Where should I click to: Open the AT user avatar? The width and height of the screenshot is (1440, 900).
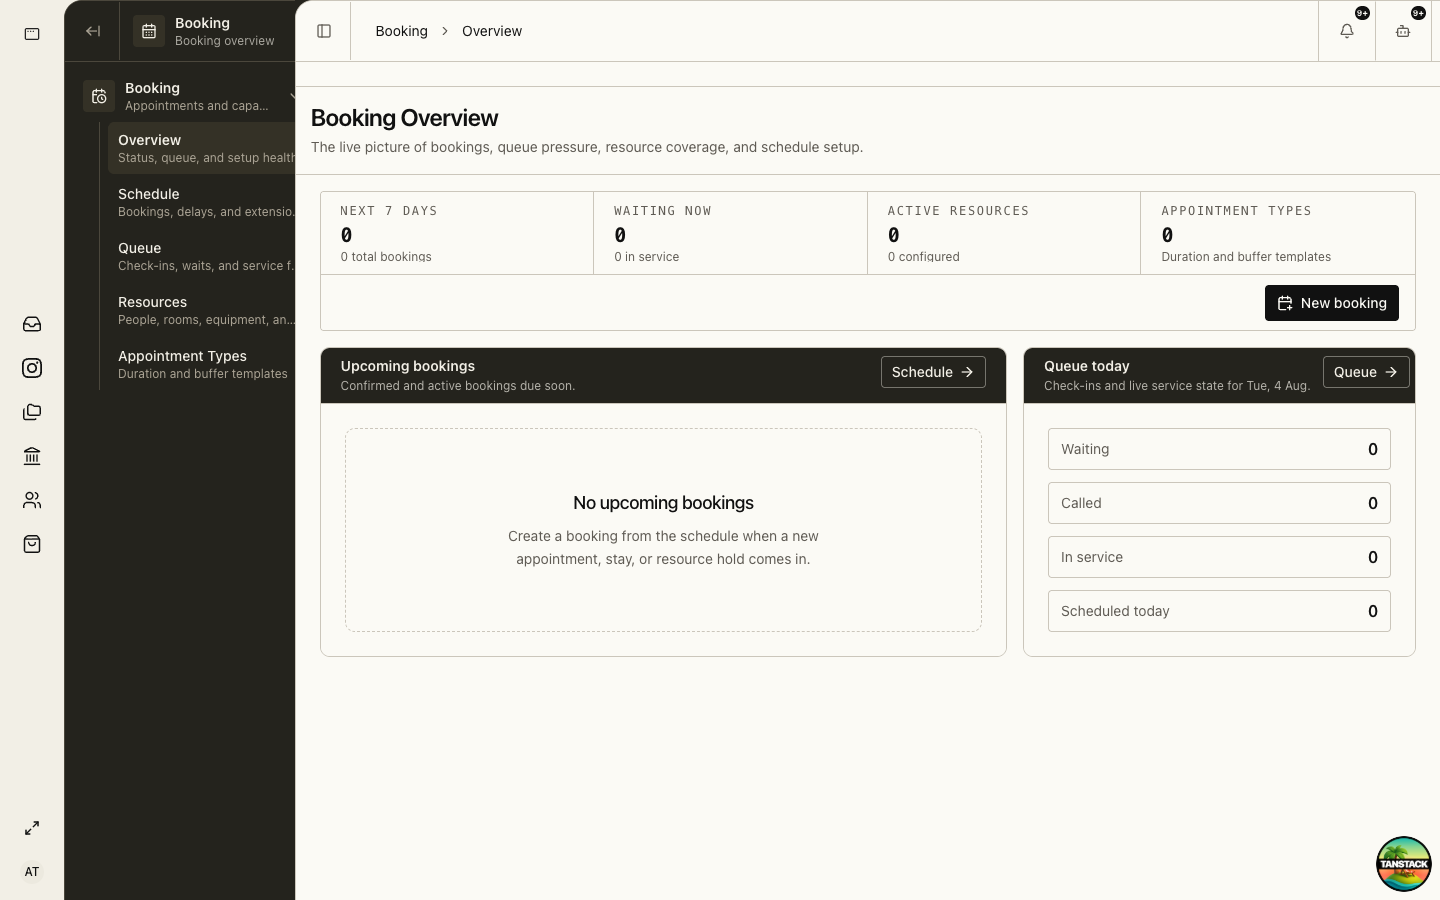(x=32, y=872)
